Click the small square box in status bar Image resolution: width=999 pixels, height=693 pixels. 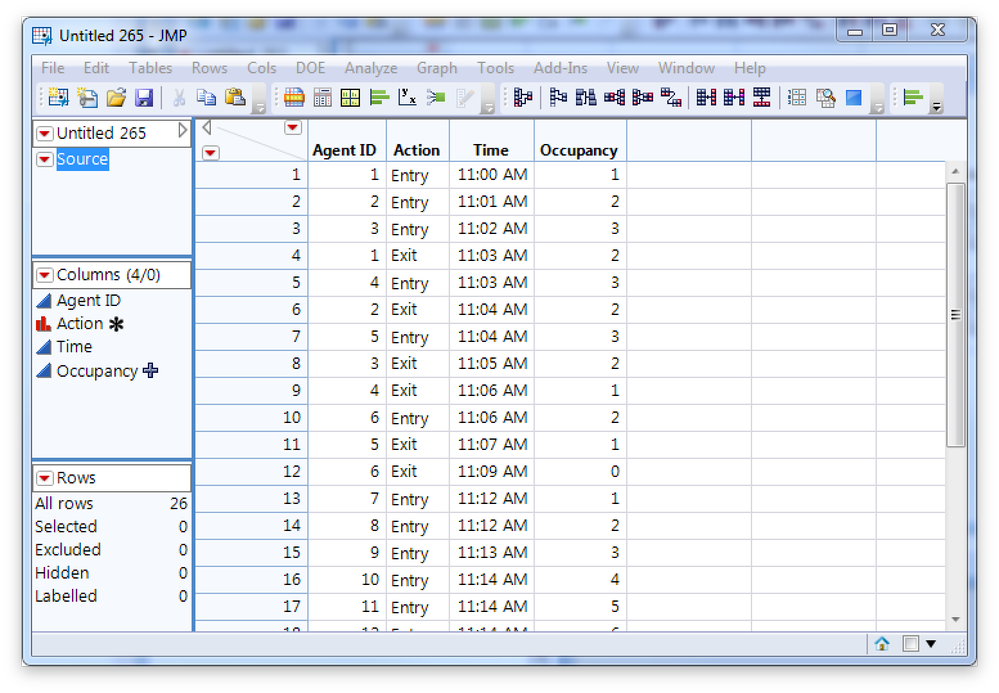910,644
